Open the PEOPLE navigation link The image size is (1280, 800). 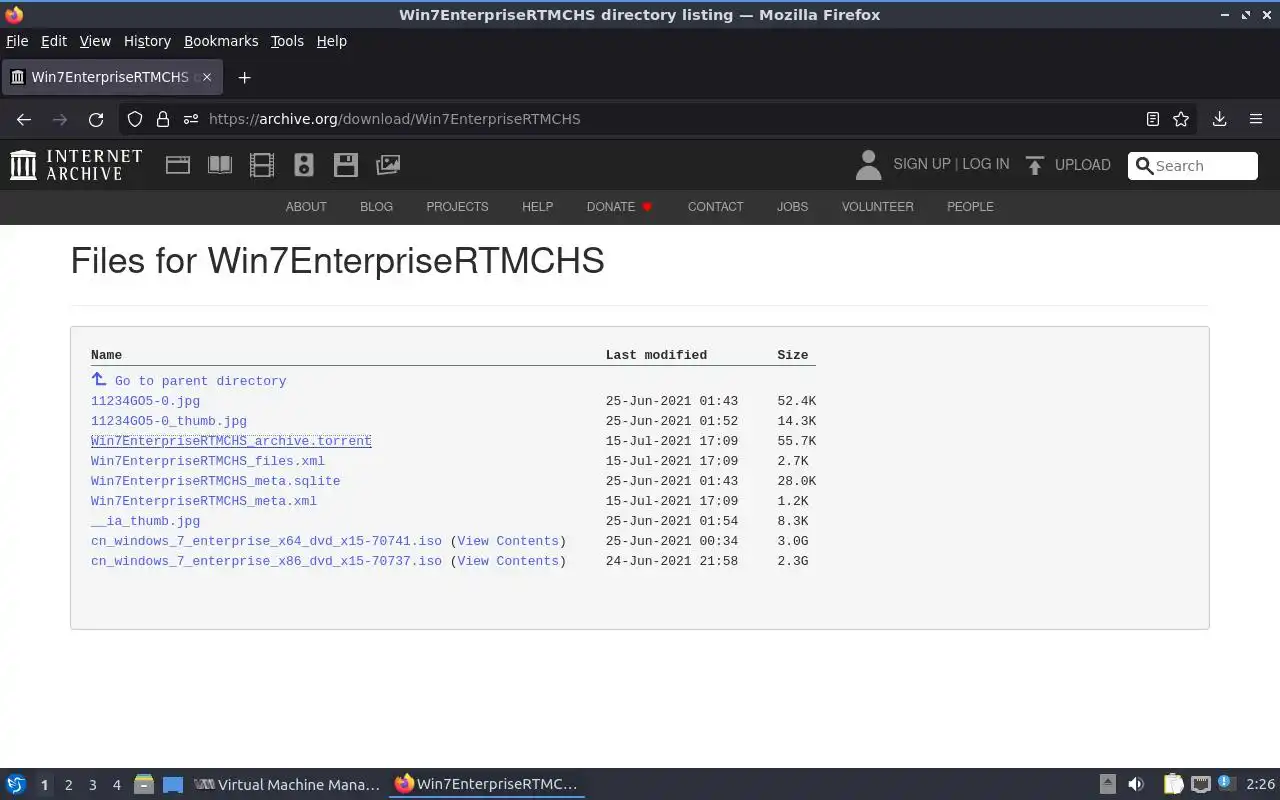point(970,207)
